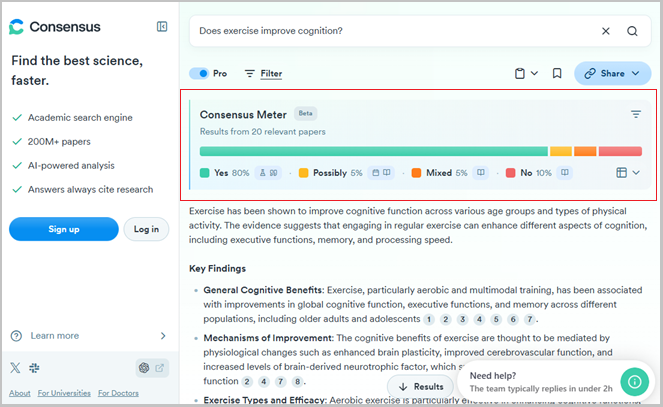Click 'Answers always cite research' sidebar item
This screenshot has height=407, width=663.
tap(90, 190)
